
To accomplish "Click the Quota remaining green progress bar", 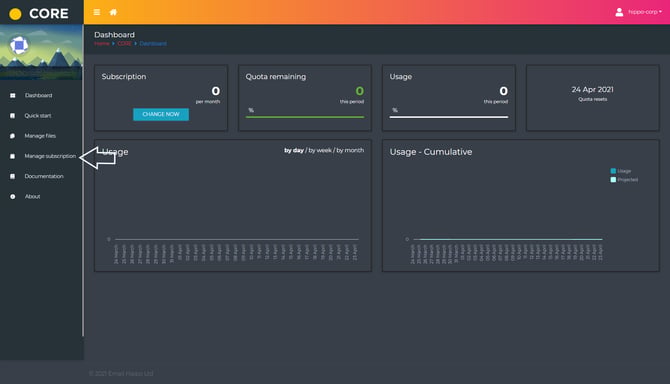I will tap(305, 117).
